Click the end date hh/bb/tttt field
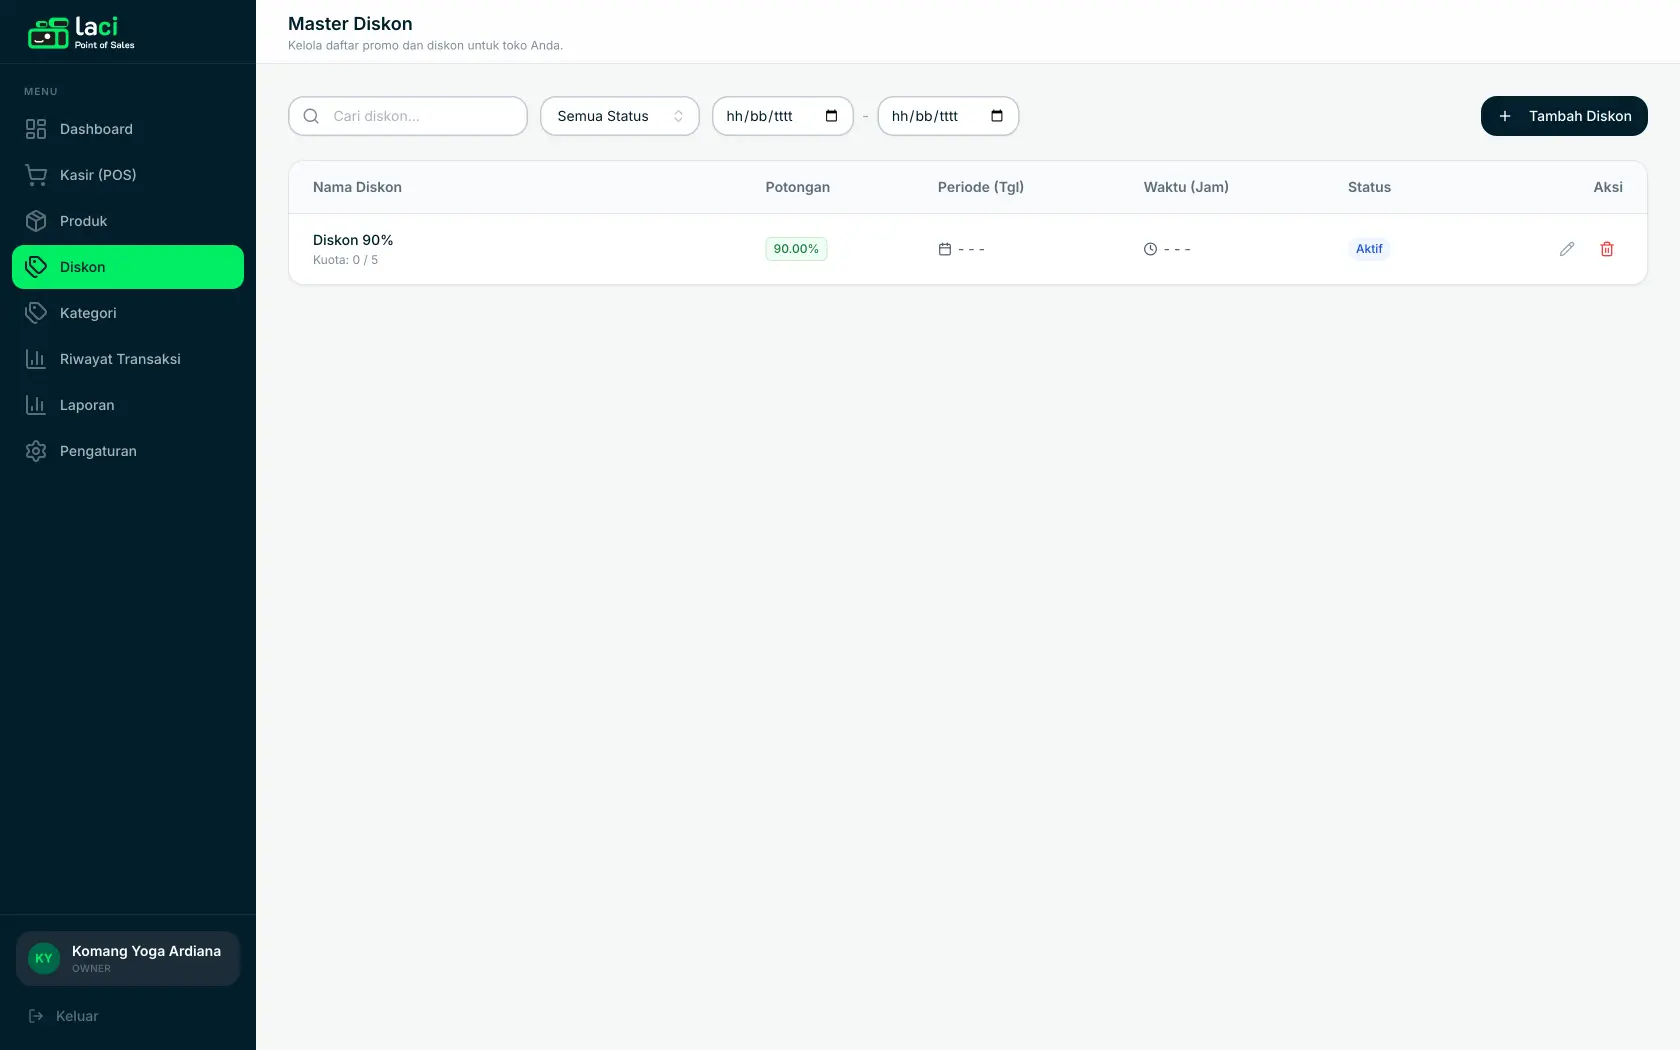Screen dimensions: 1680x1050 948,116
